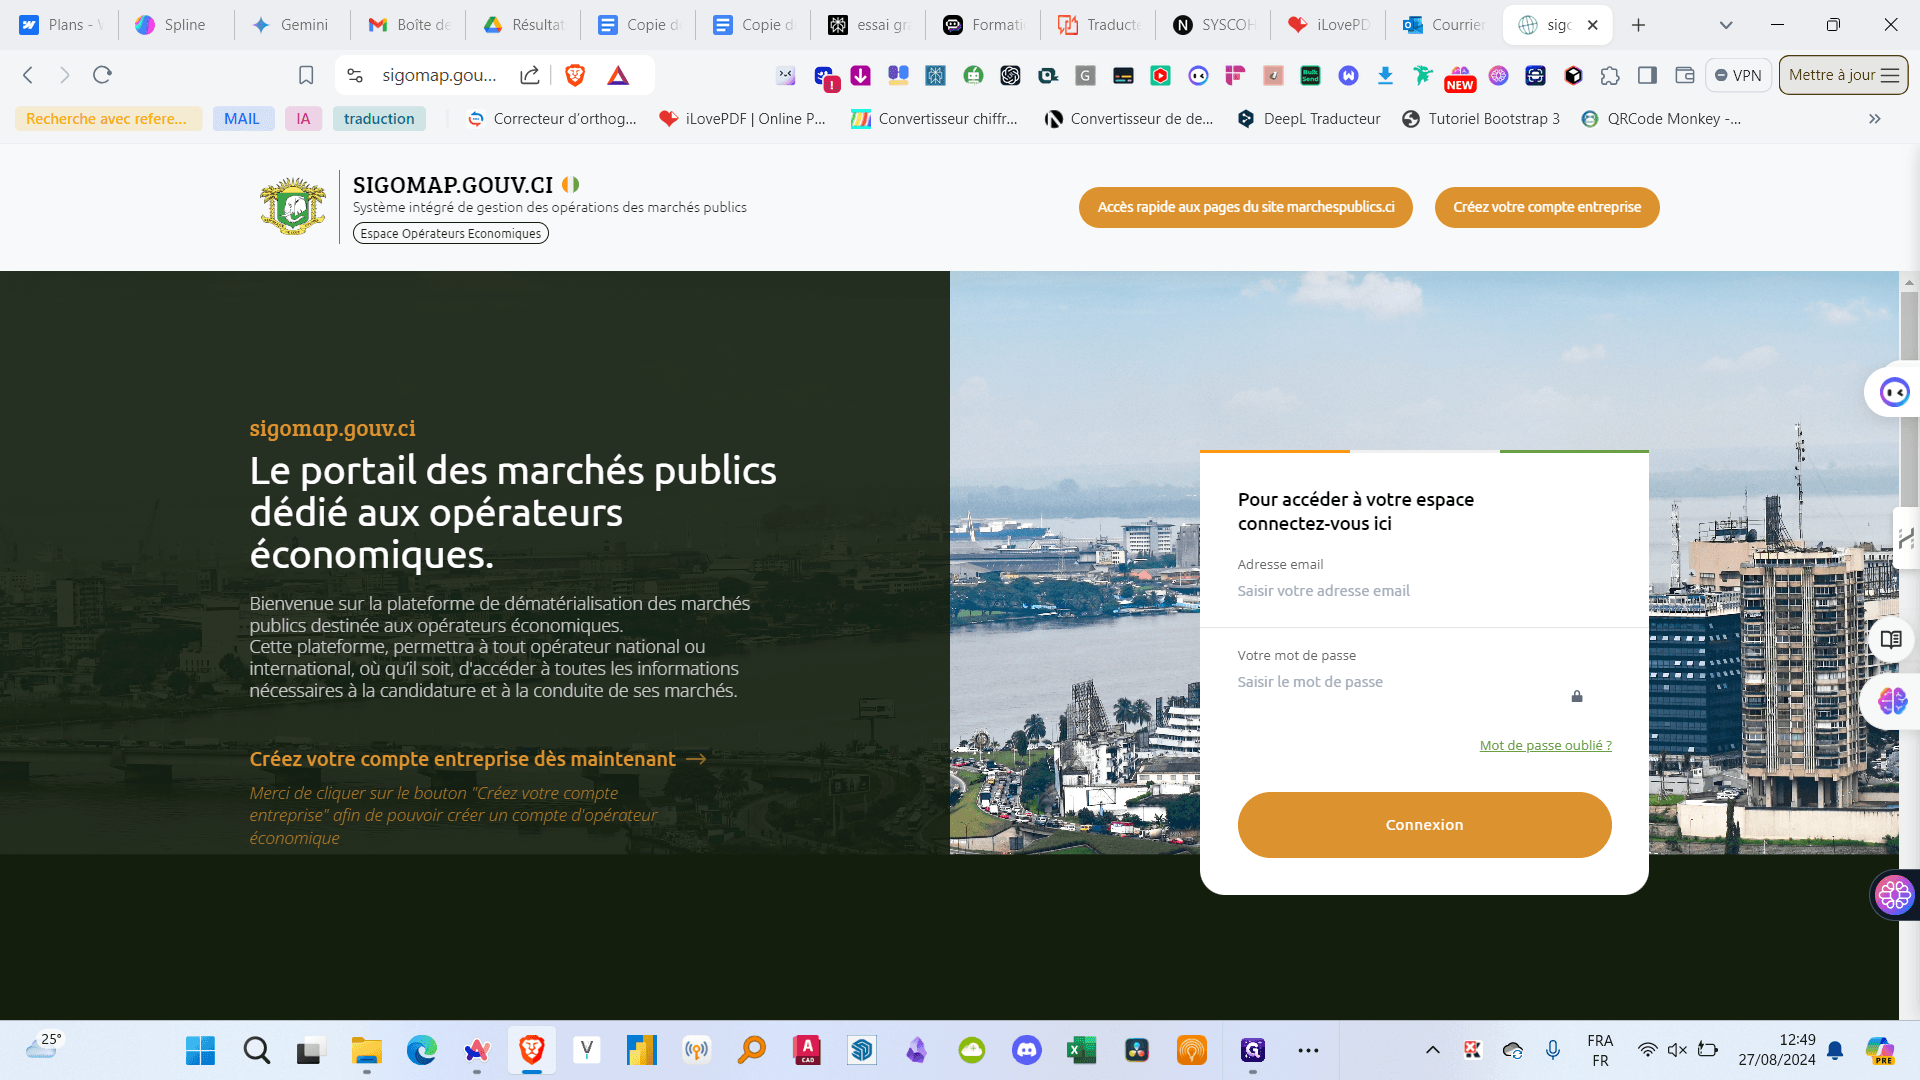Click the Brave Shields lion icon
The image size is (1920, 1080).
(575, 75)
